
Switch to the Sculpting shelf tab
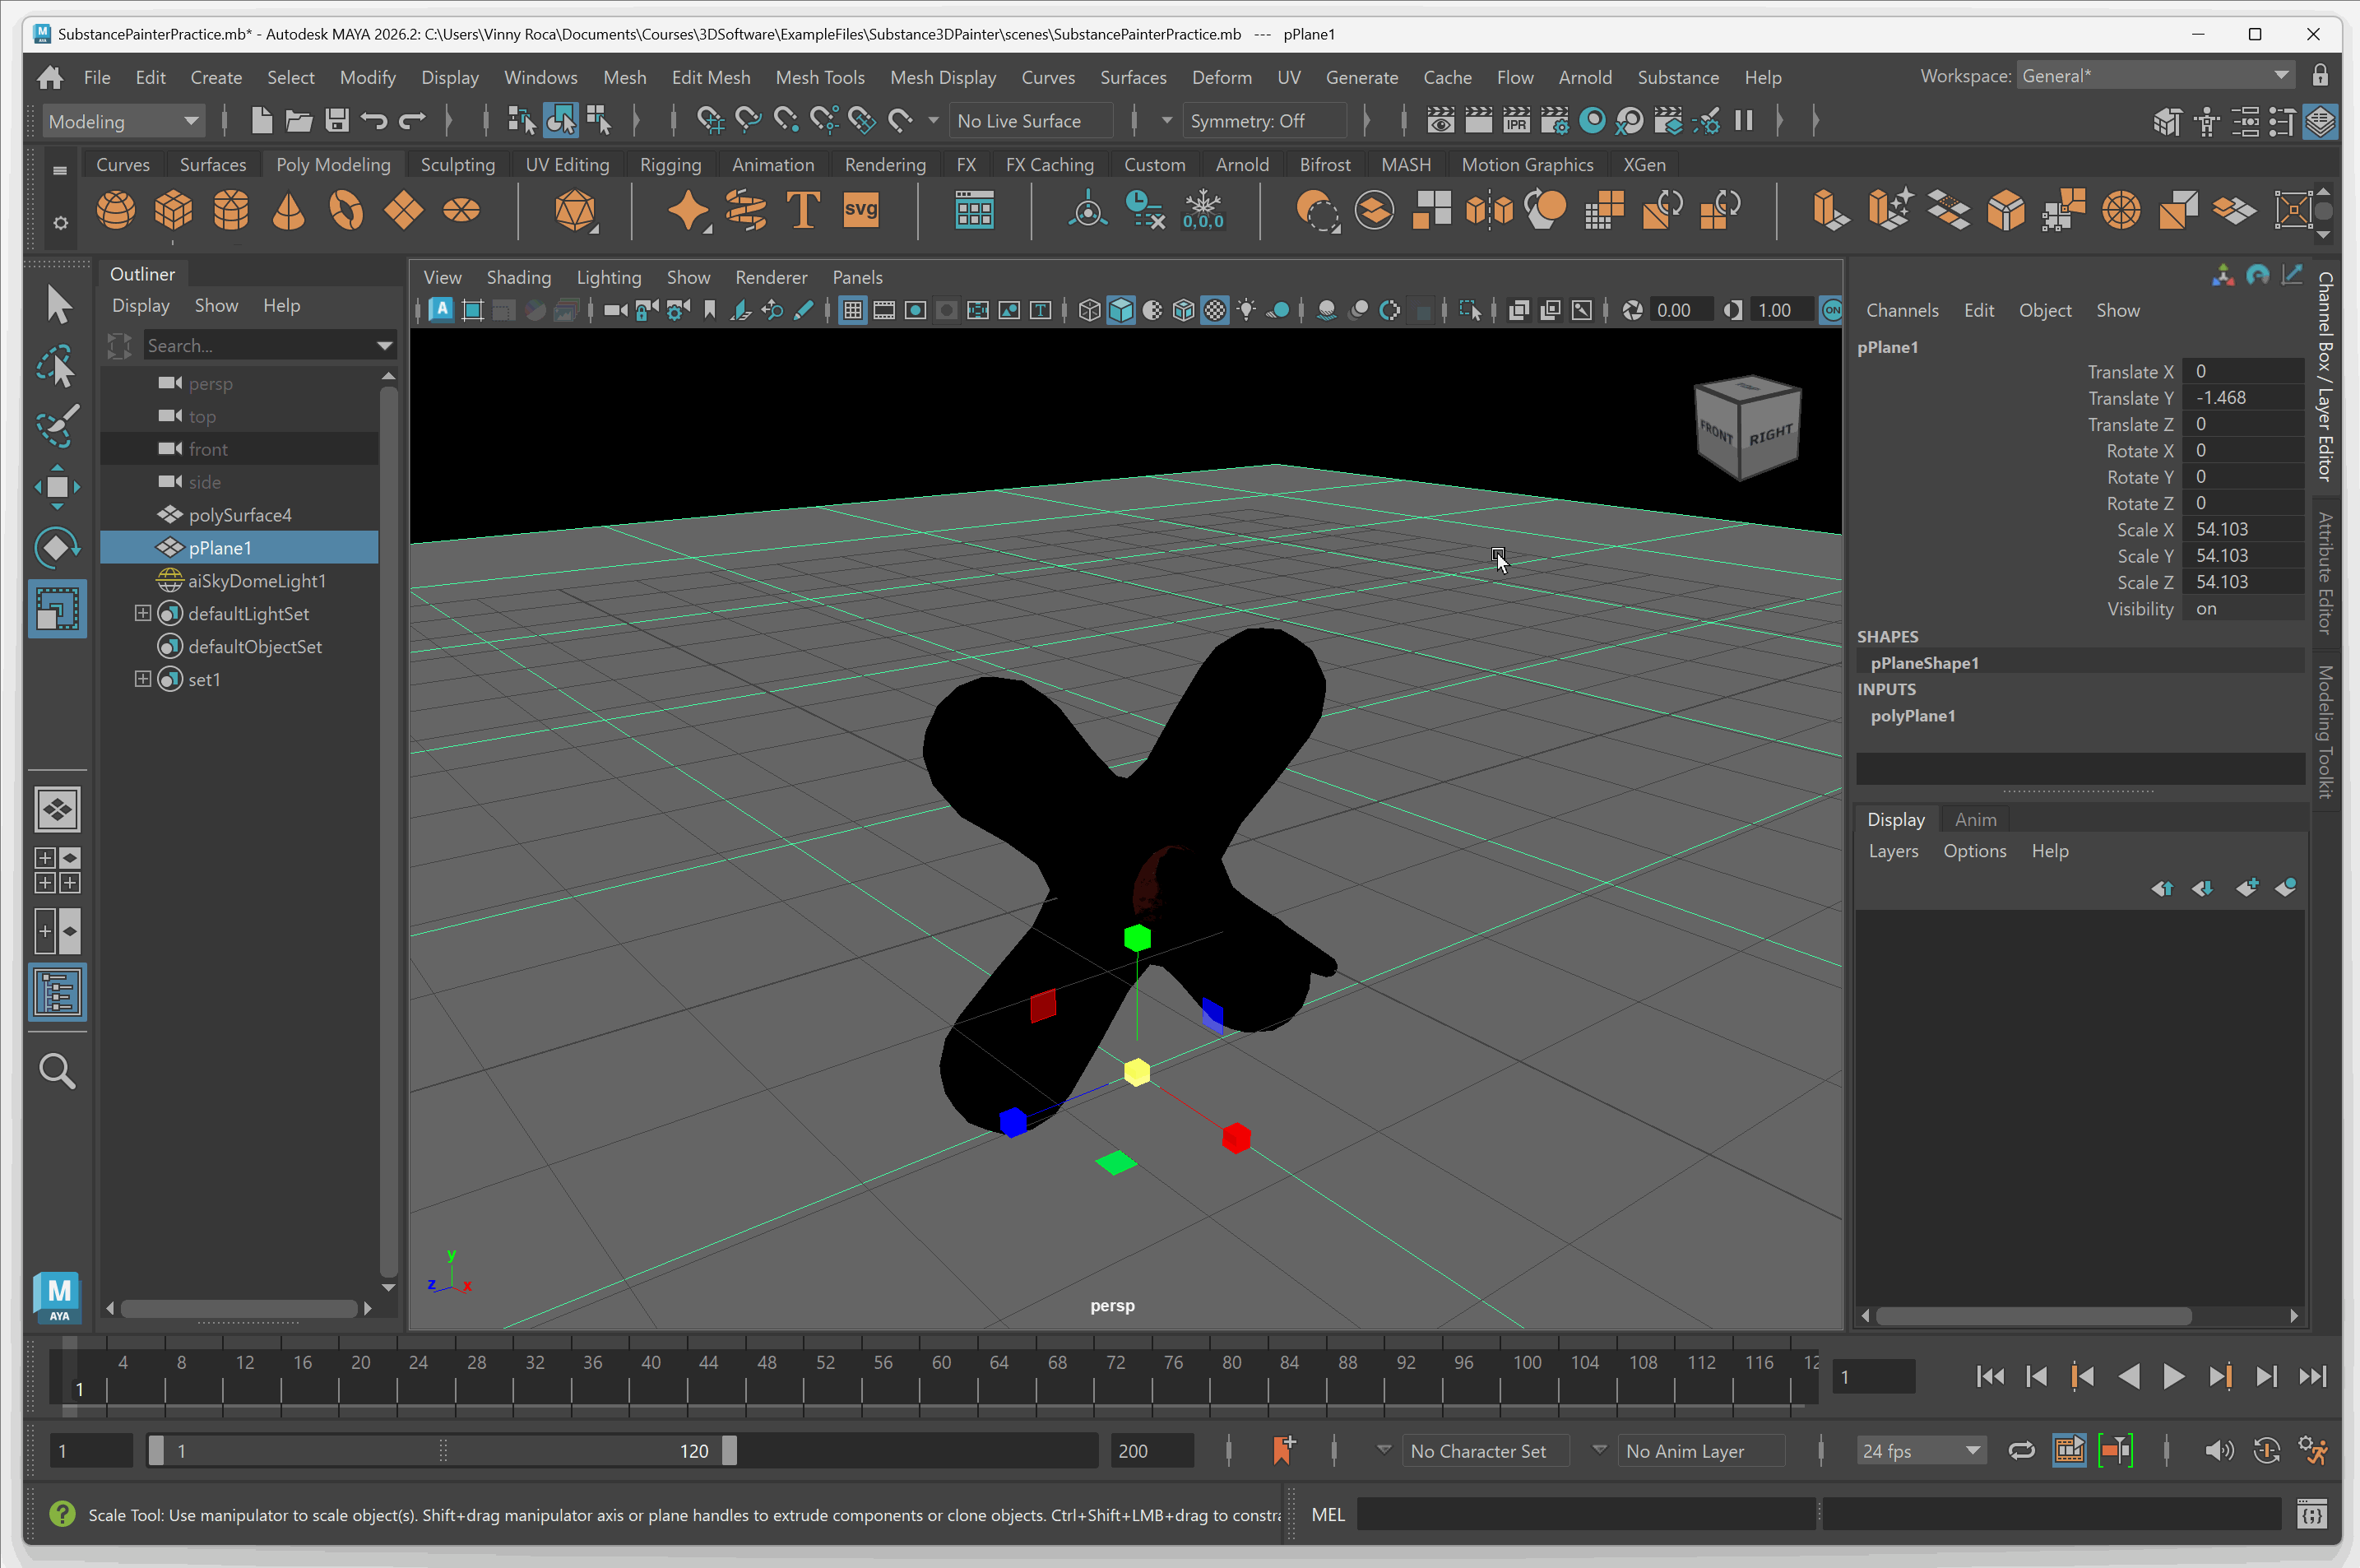(457, 165)
